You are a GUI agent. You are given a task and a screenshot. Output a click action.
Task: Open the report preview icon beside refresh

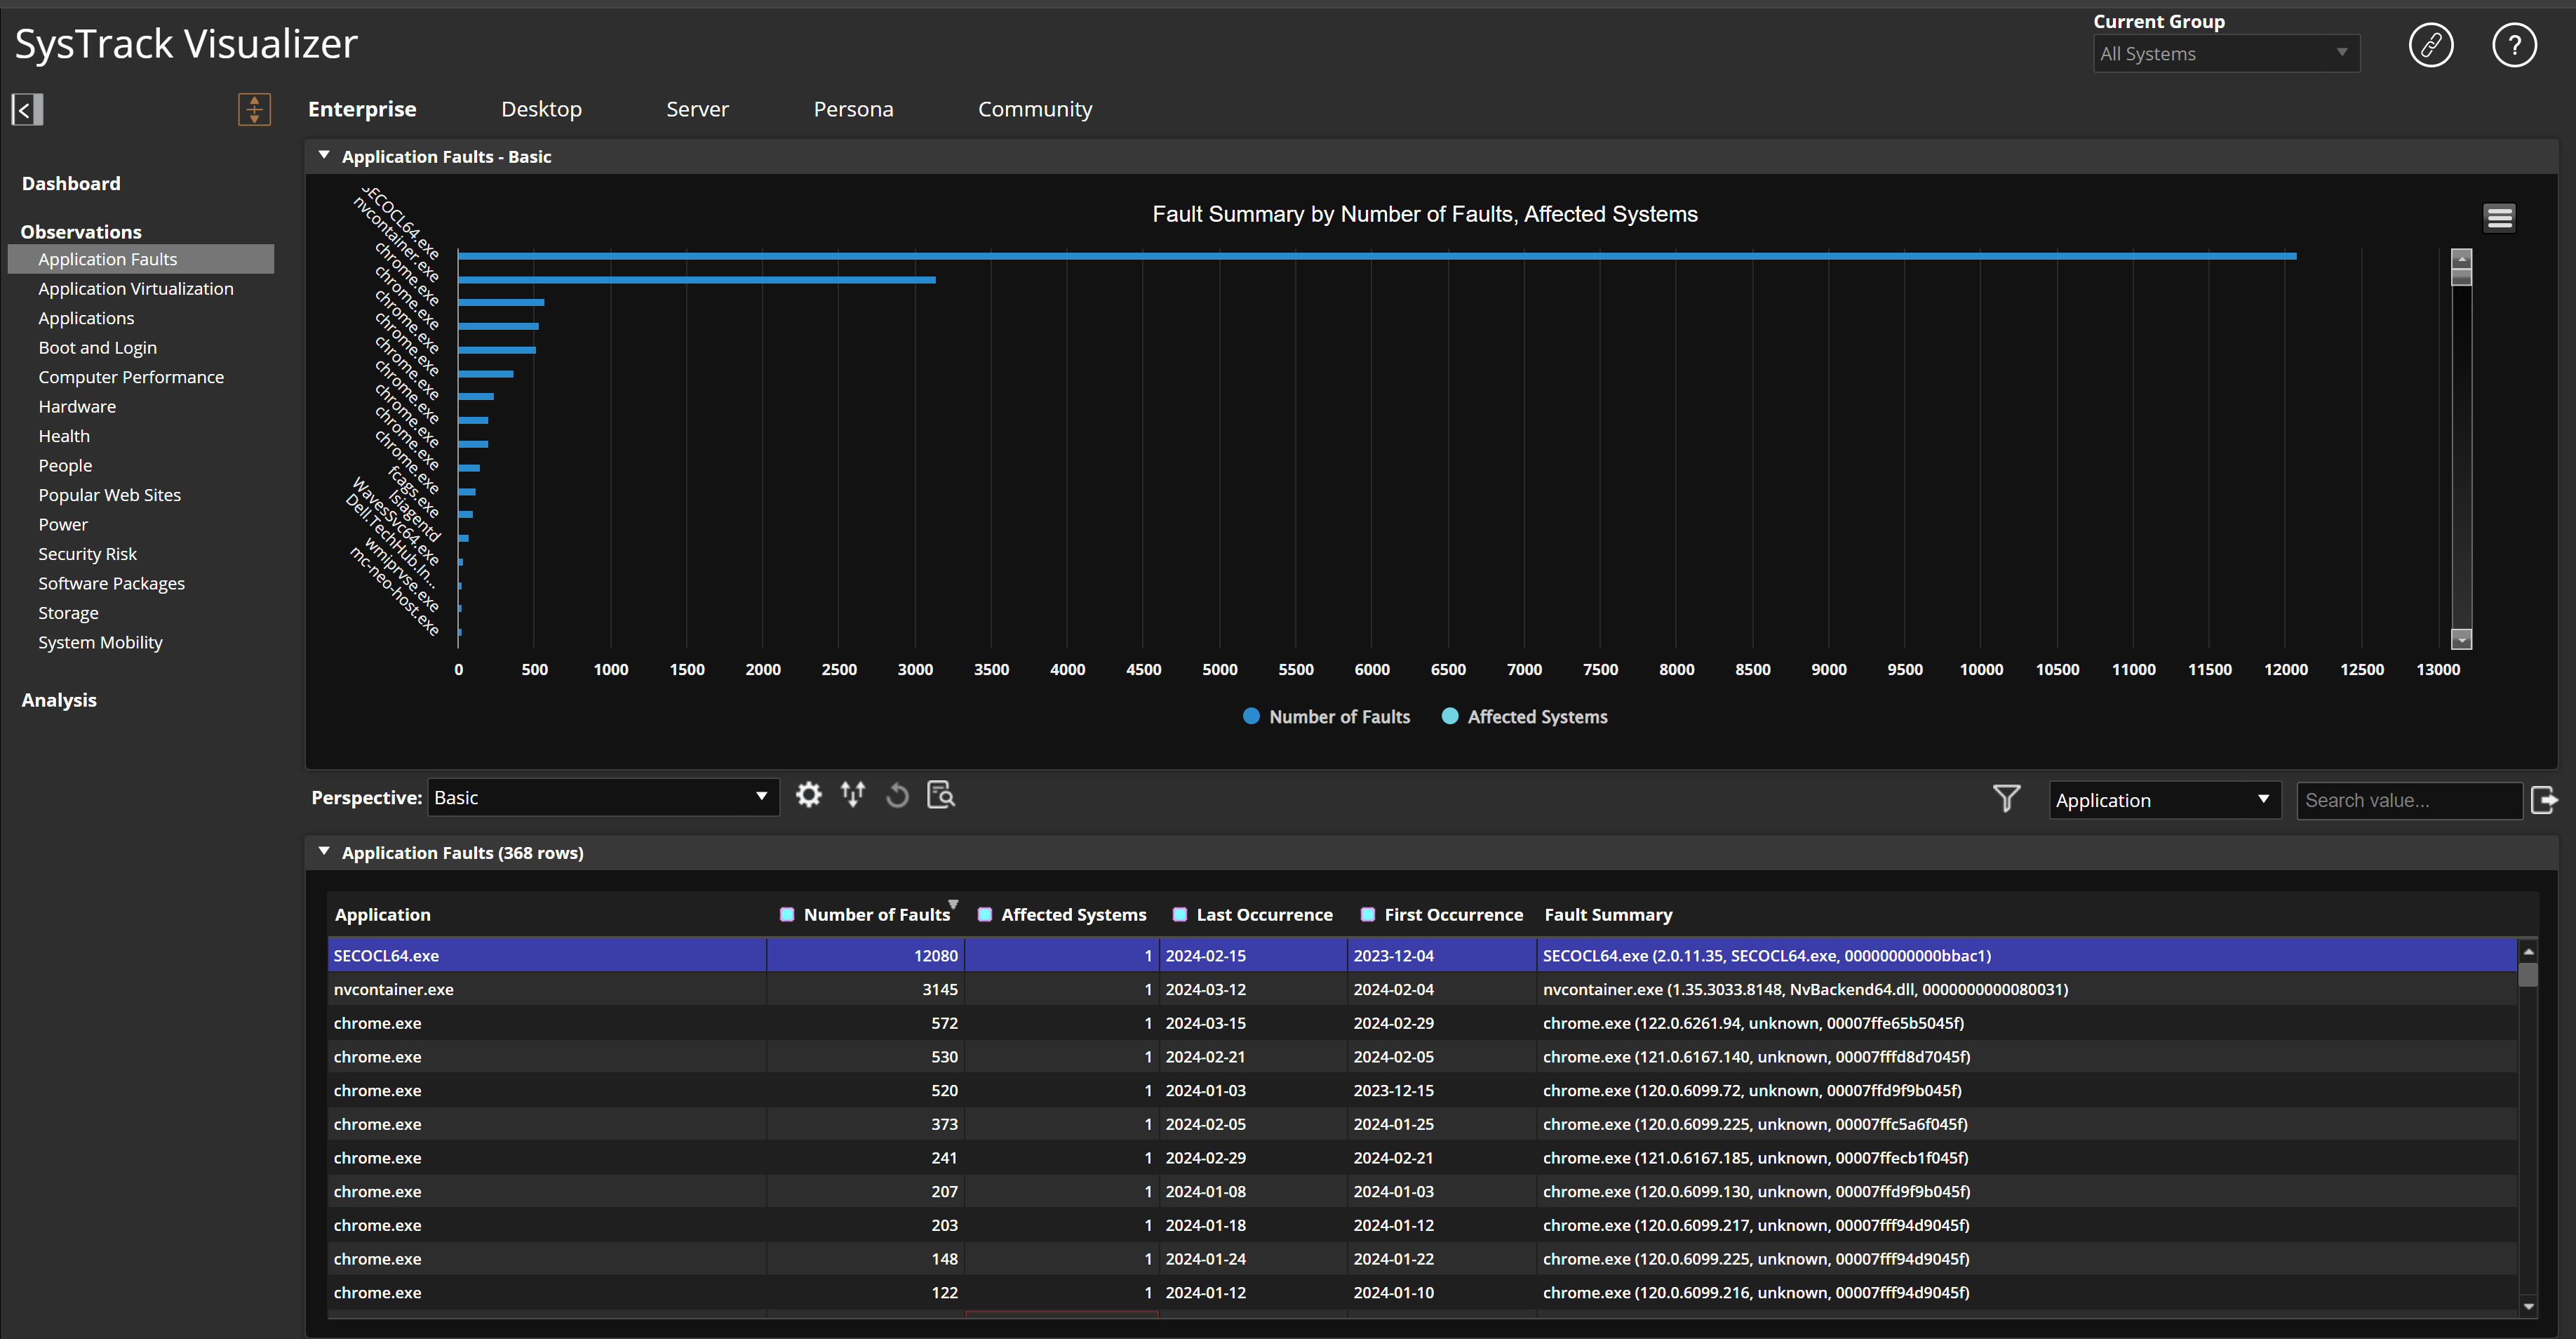click(941, 795)
